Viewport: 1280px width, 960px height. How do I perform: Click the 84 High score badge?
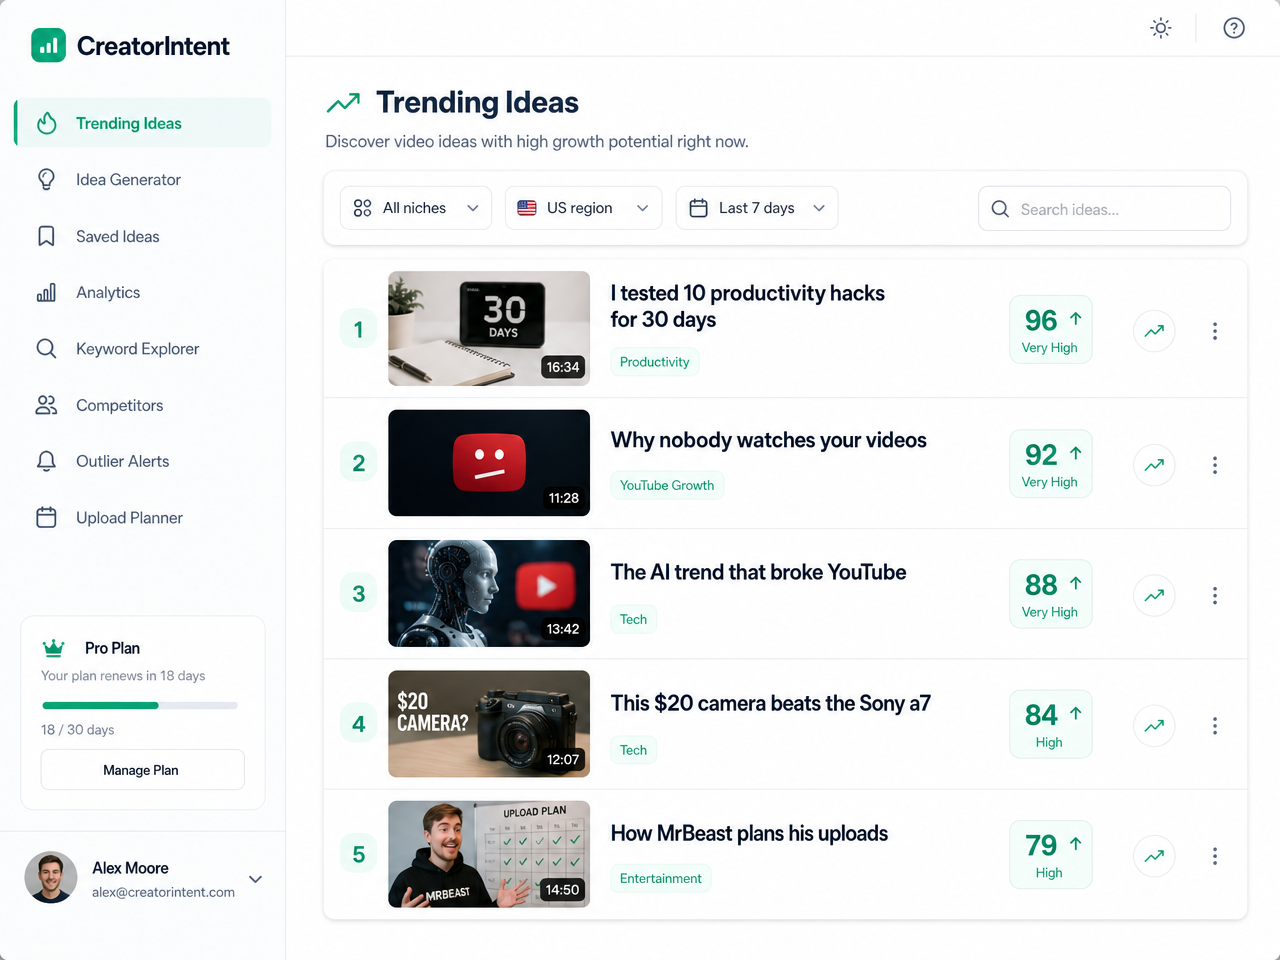(1051, 725)
